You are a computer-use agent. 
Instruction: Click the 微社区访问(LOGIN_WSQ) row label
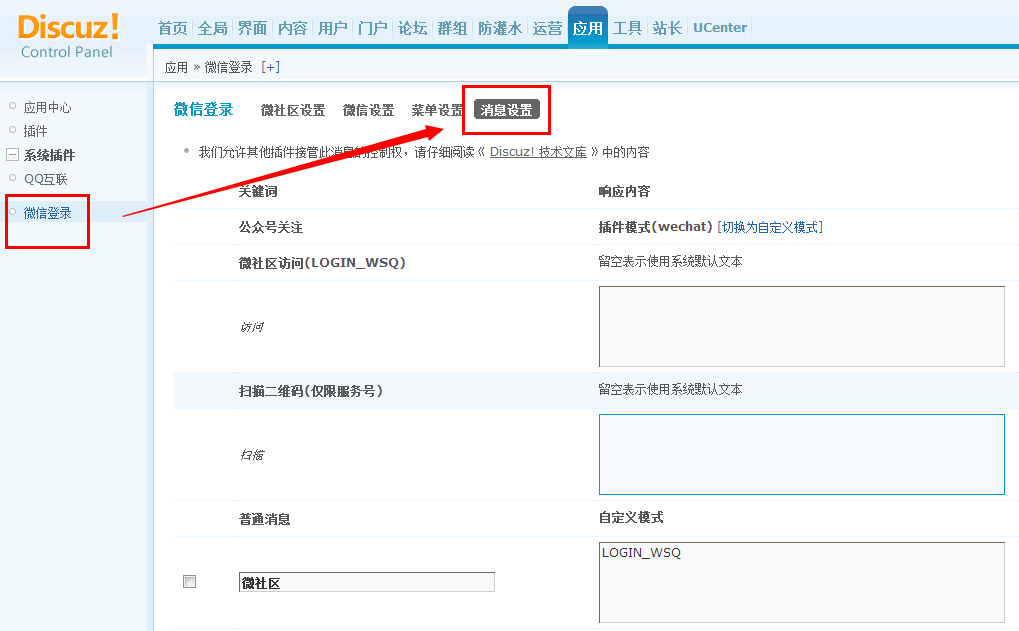click(322, 263)
